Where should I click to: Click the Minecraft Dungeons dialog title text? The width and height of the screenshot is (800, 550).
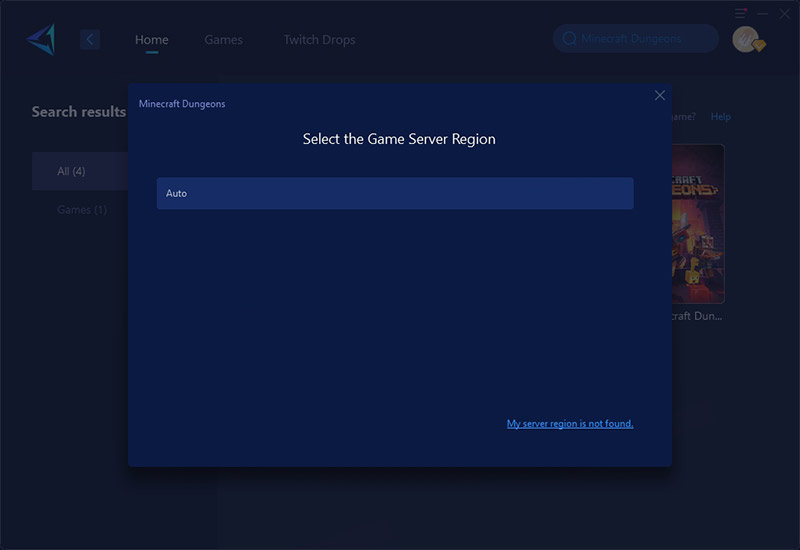(x=182, y=104)
